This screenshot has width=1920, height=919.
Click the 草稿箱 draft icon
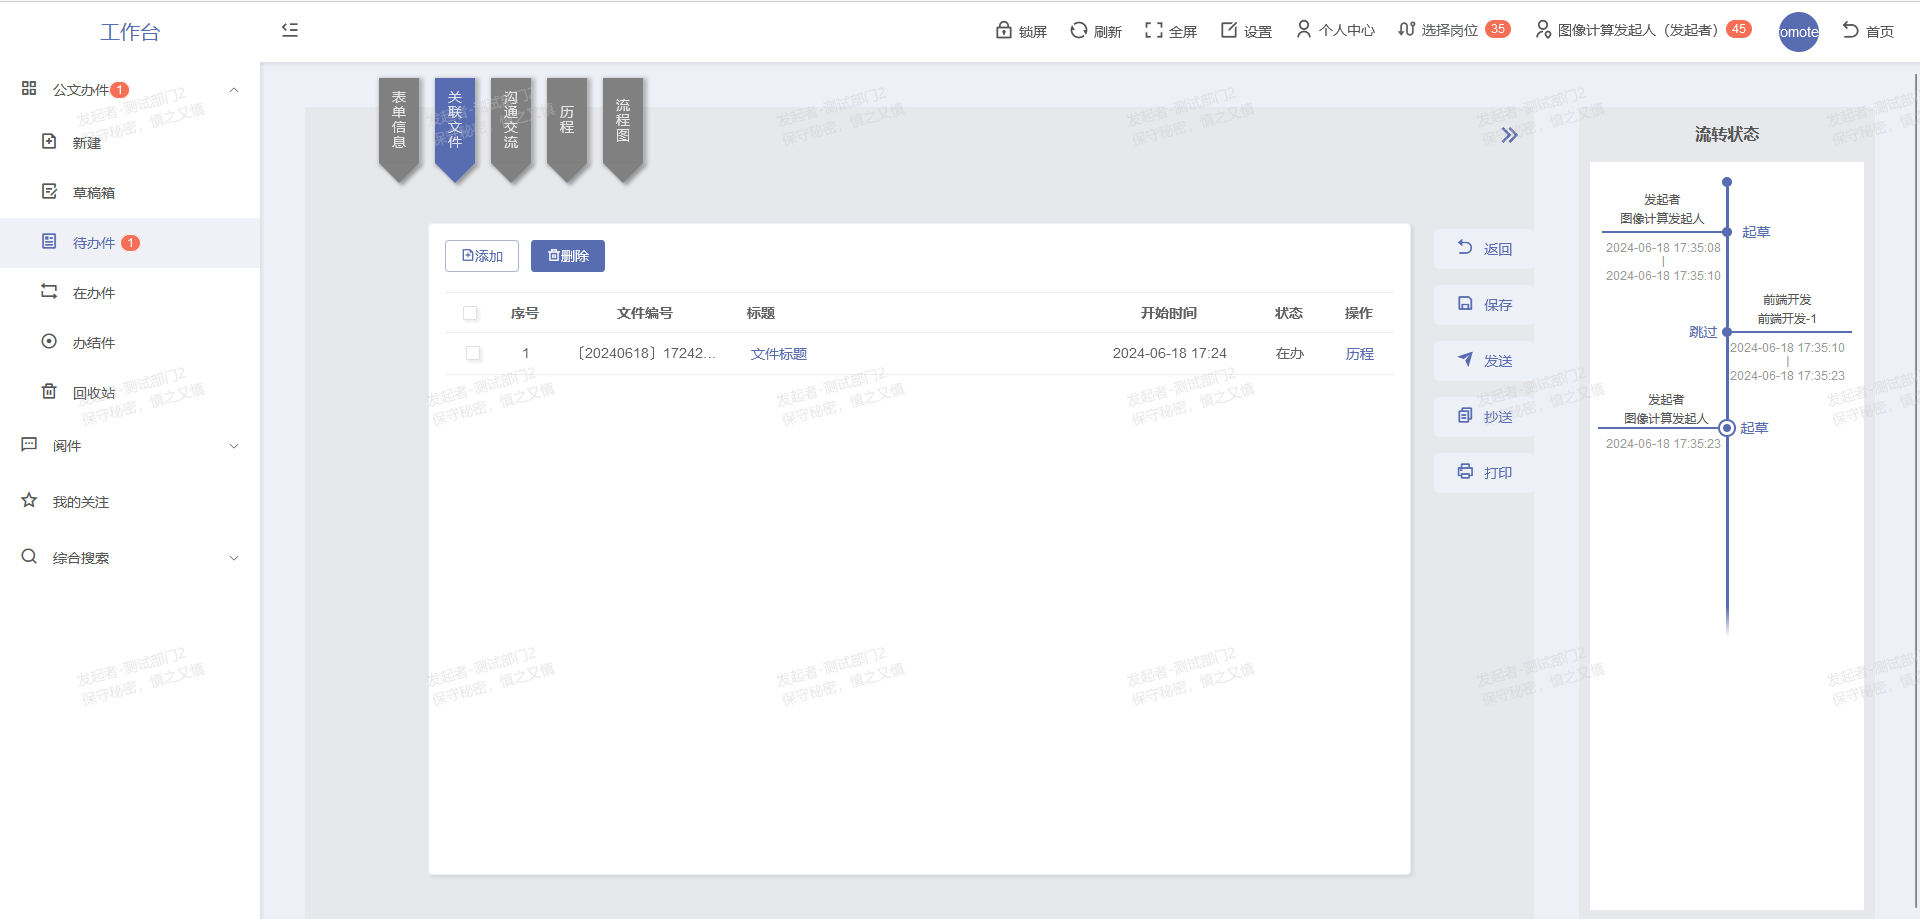(49, 191)
